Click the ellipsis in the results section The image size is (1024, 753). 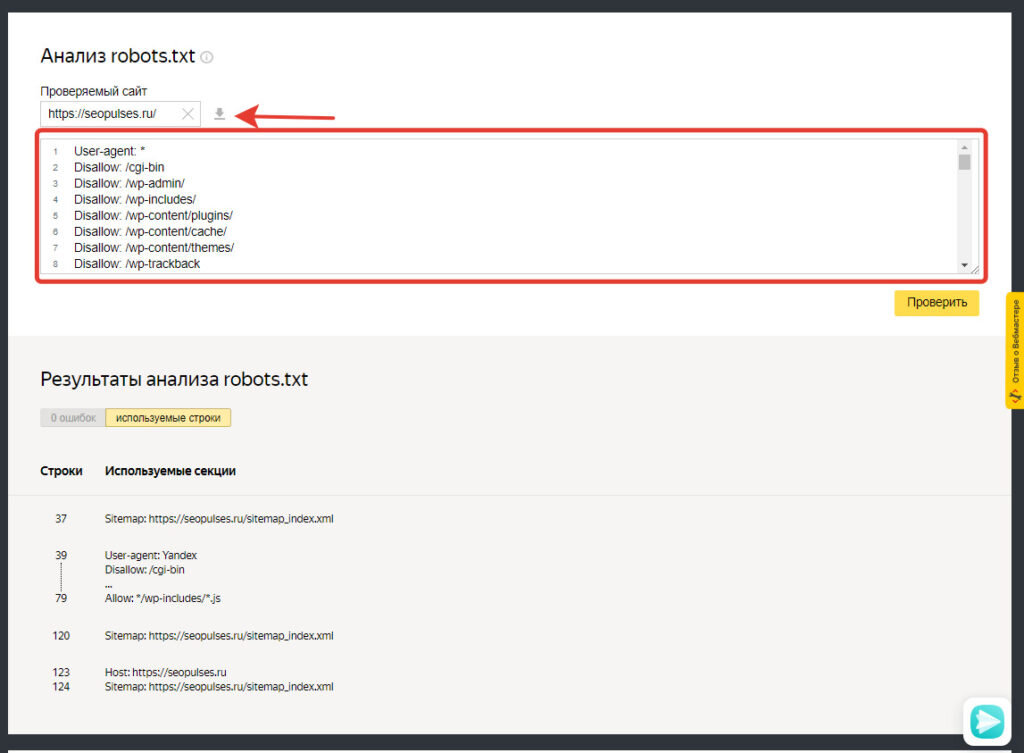(108, 584)
